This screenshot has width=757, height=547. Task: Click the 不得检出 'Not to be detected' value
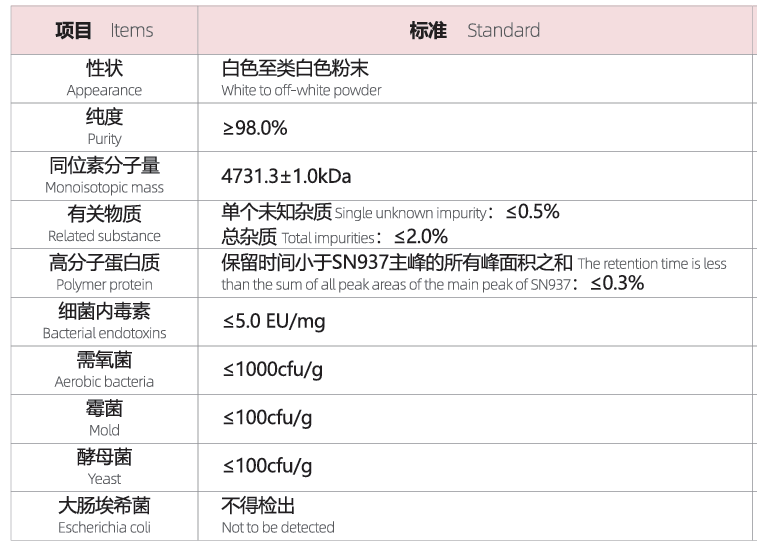(x=259, y=515)
